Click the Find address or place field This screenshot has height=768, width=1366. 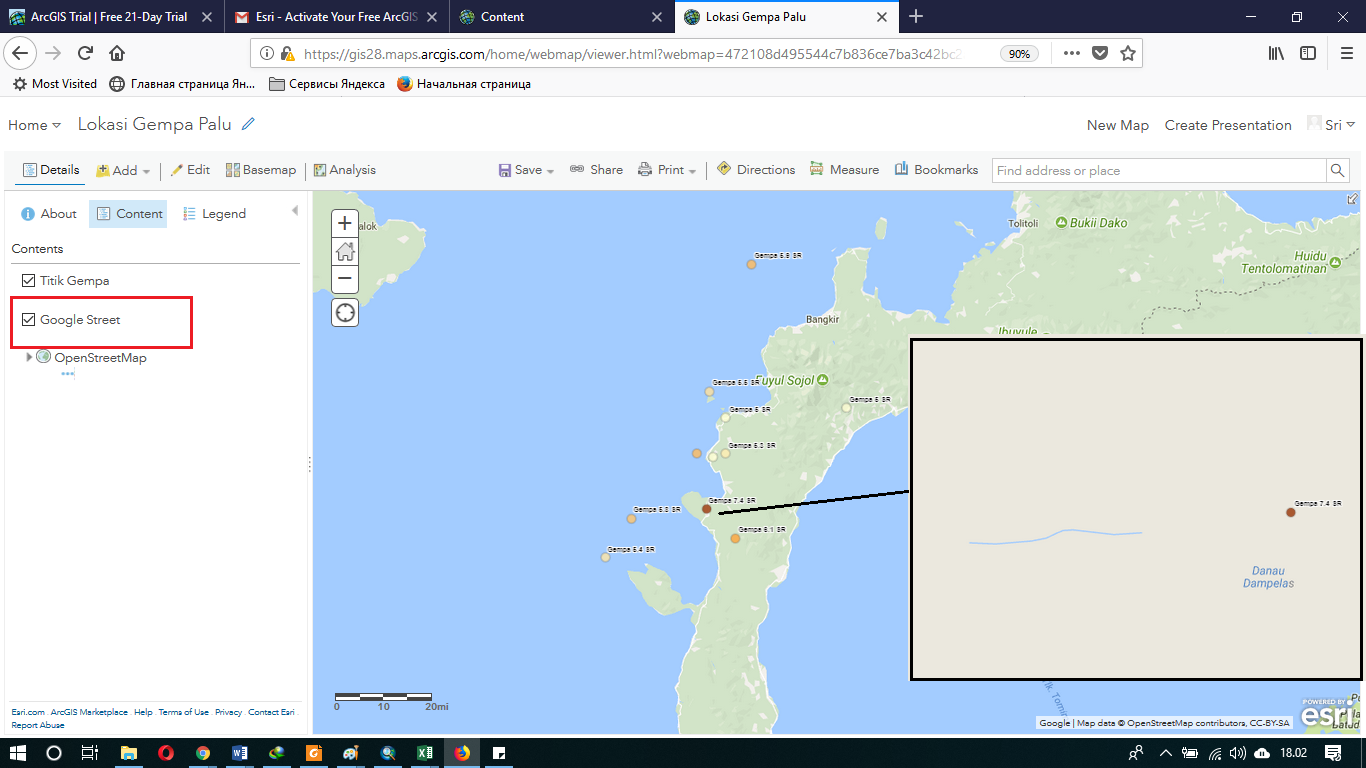click(x=1159, y=171)
